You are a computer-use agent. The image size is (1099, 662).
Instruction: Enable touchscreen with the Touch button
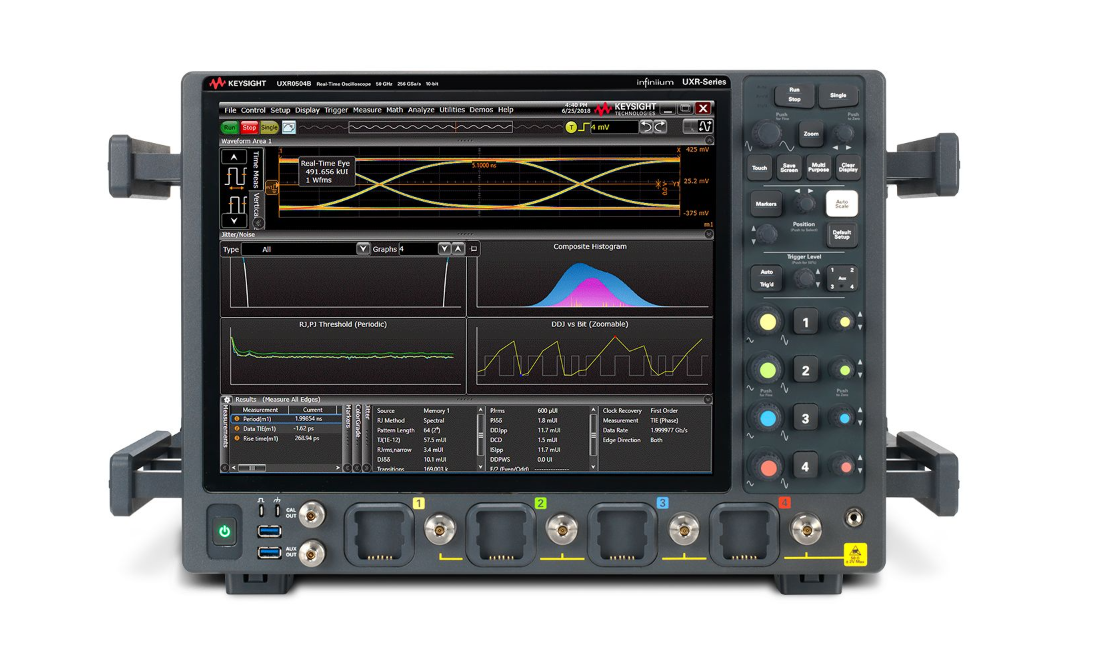pyautogui.click(x=759, y=168)
